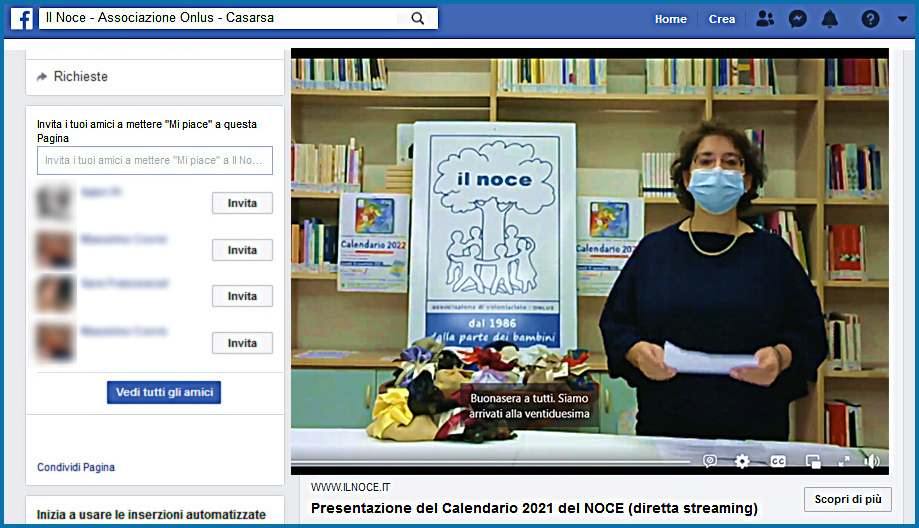Open the notifications bell

click(x=829, y=19)
